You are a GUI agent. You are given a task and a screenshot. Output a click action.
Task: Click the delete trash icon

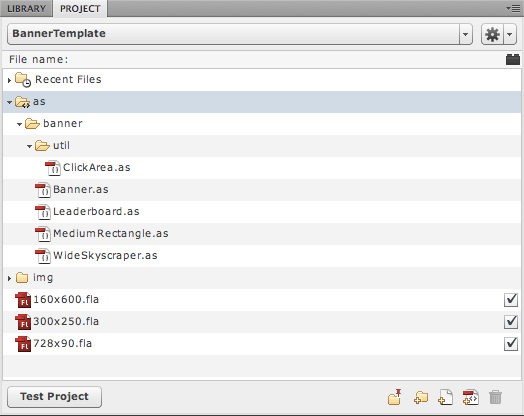(x=495, y=397)
